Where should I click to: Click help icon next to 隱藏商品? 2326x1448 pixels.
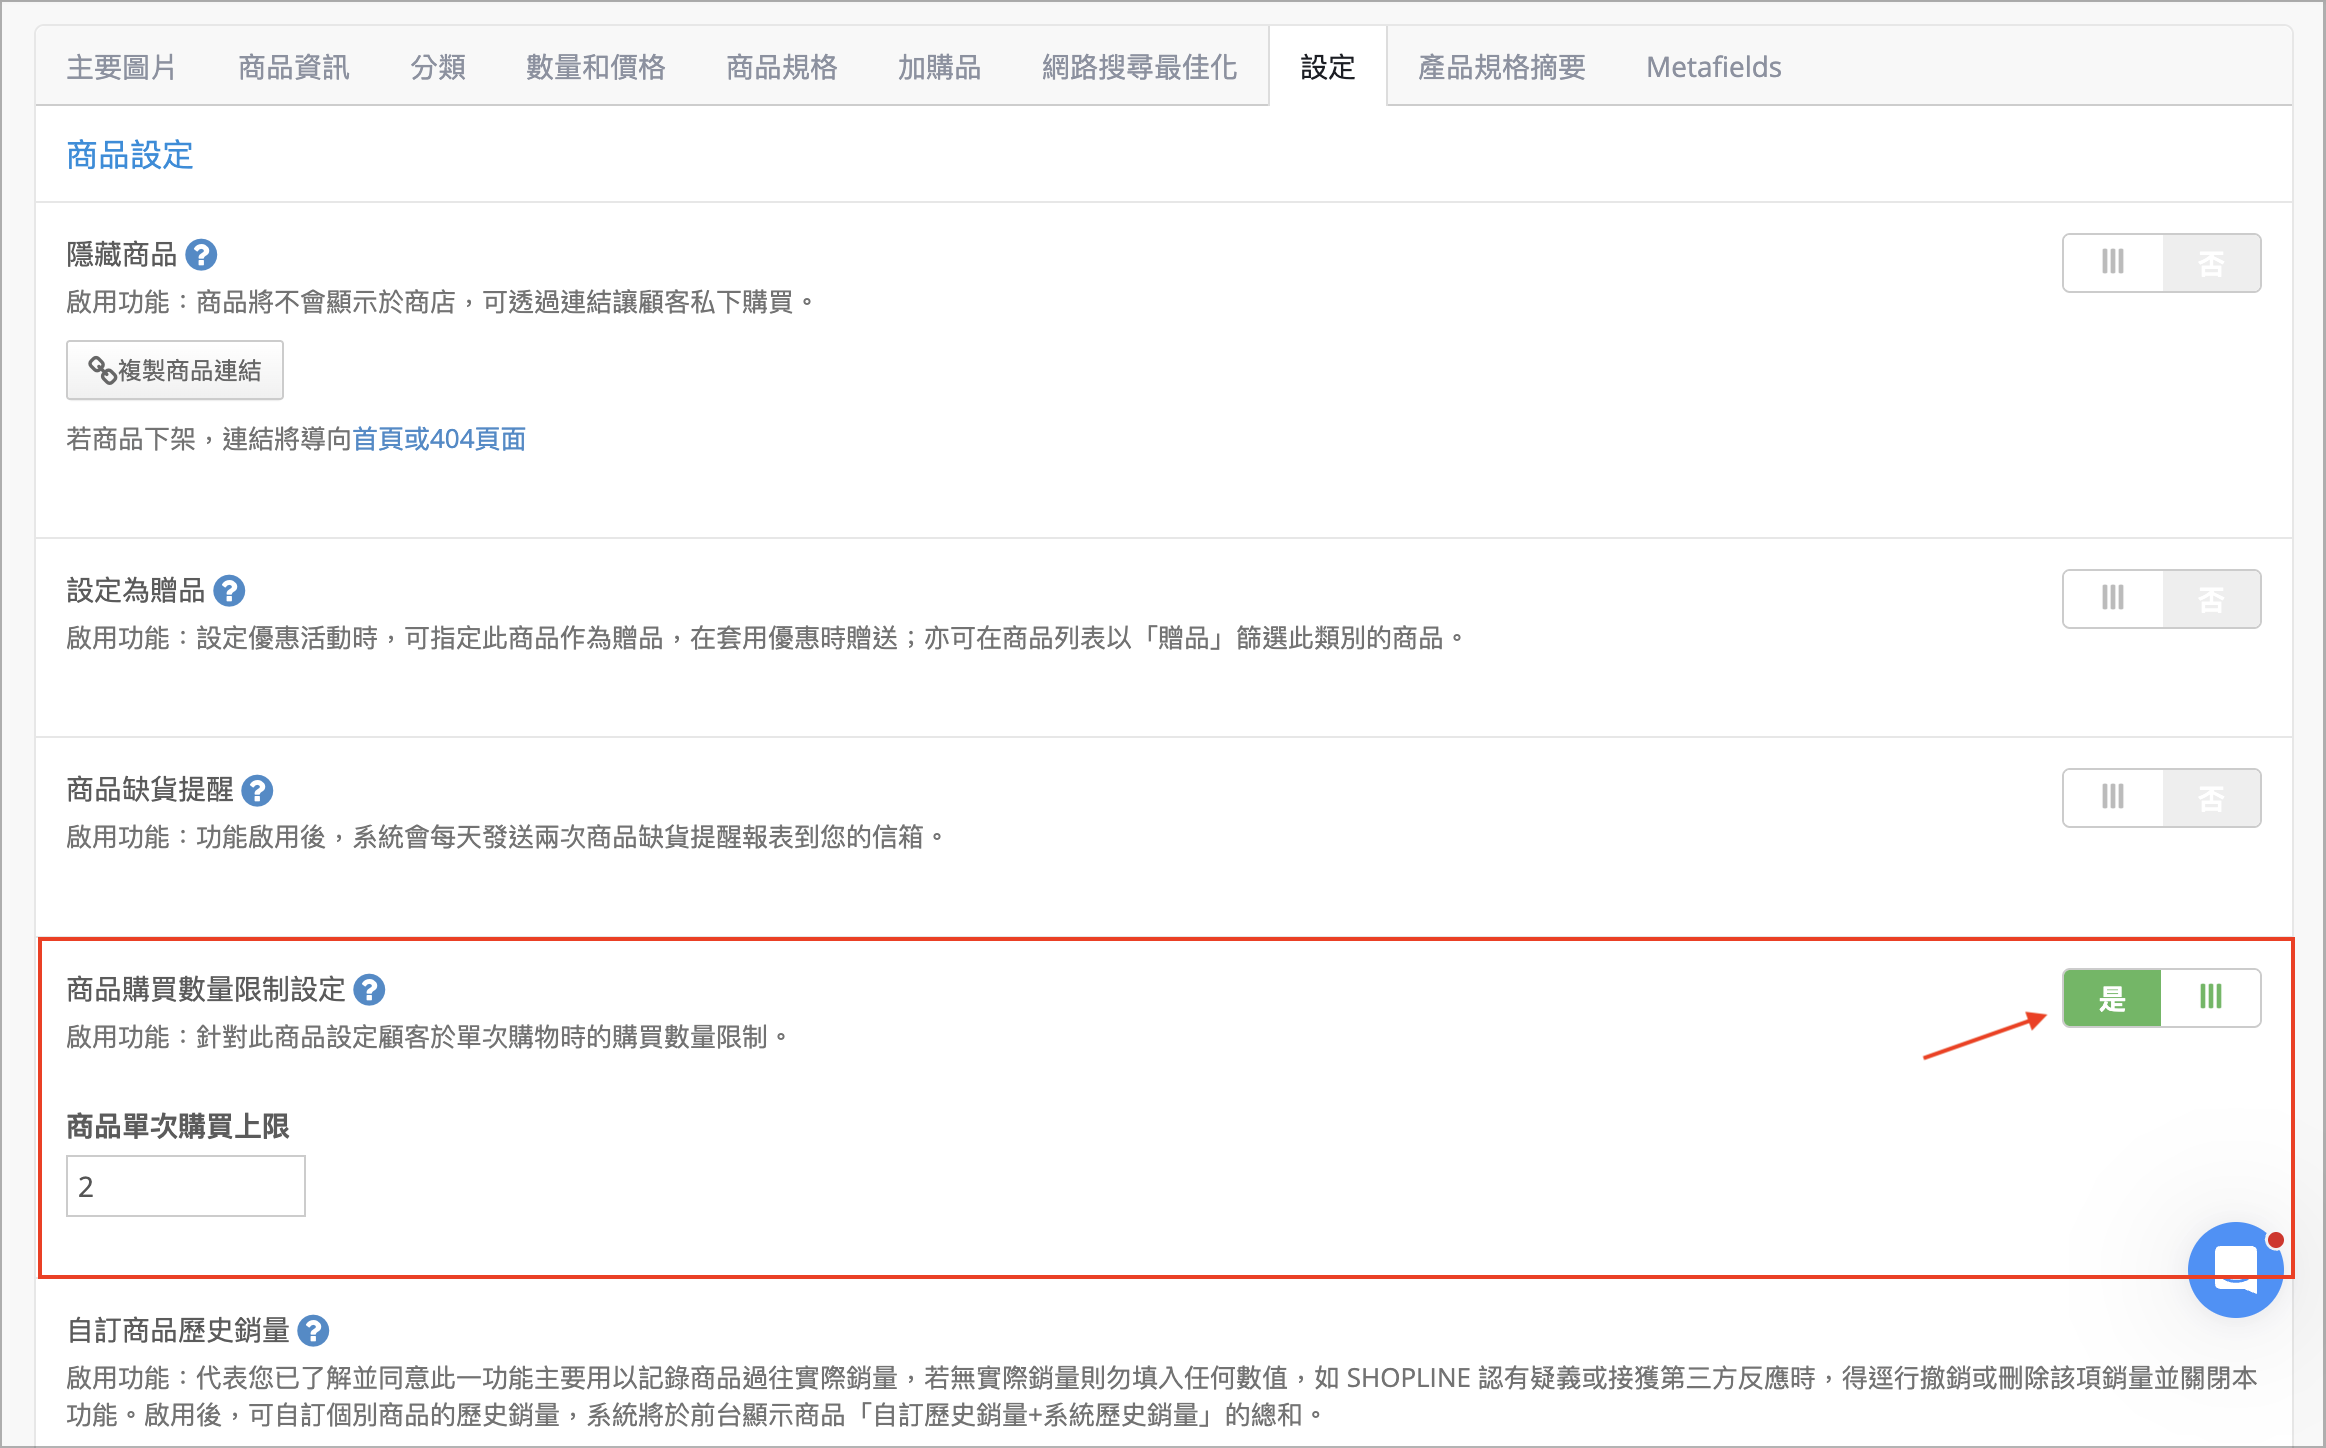point(201,255)
